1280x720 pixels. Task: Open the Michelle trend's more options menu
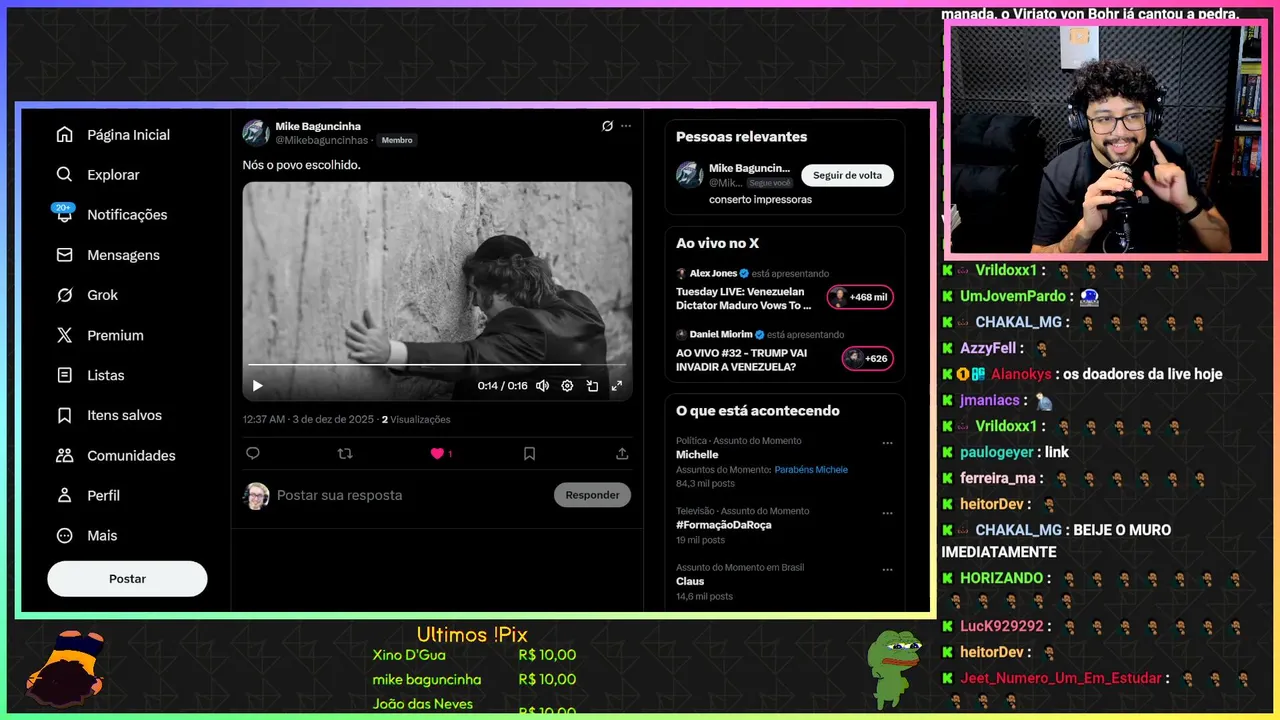(887, 443)
